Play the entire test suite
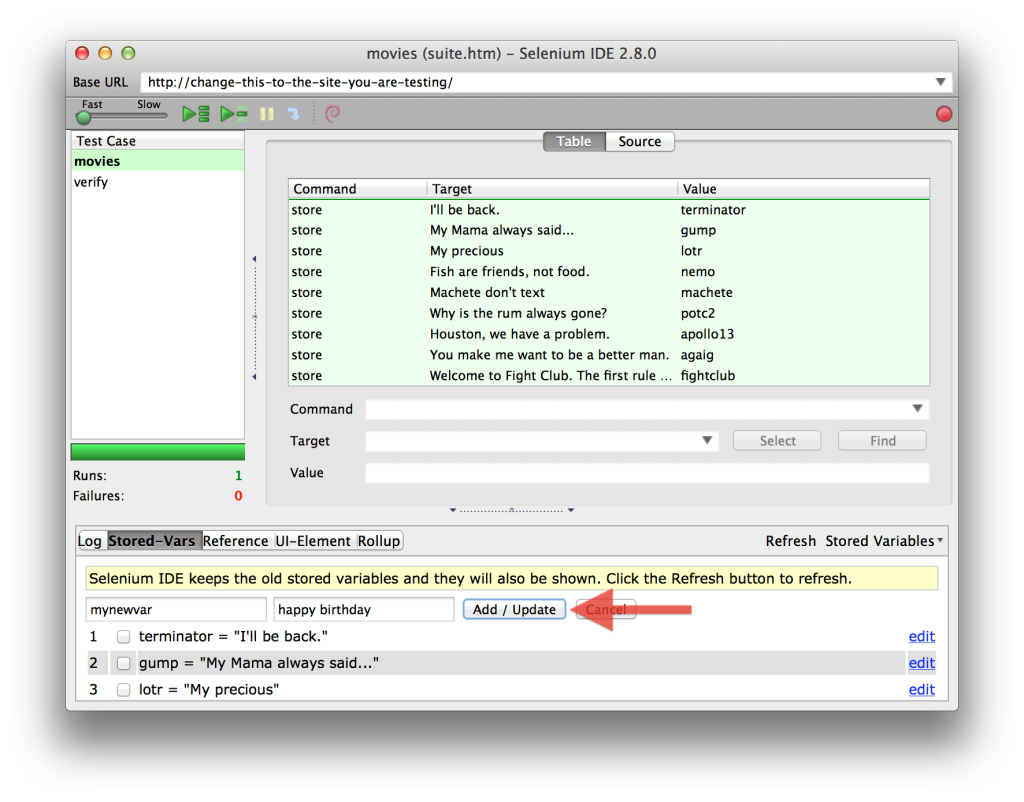Screen dimensions: 1024x802 coord(195,114)
